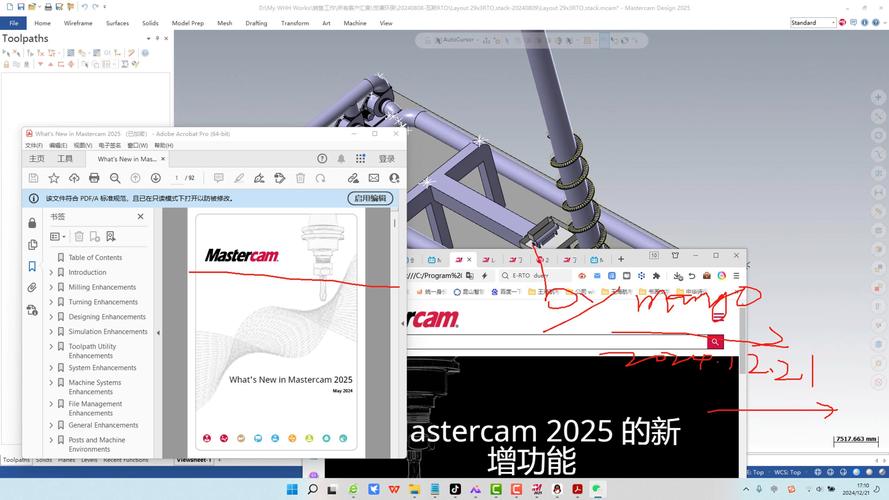Open the bookmarks options dropdown in Acrobat
Image resolution: width=889 pixels, height=500 pixels.
[57, 236]
